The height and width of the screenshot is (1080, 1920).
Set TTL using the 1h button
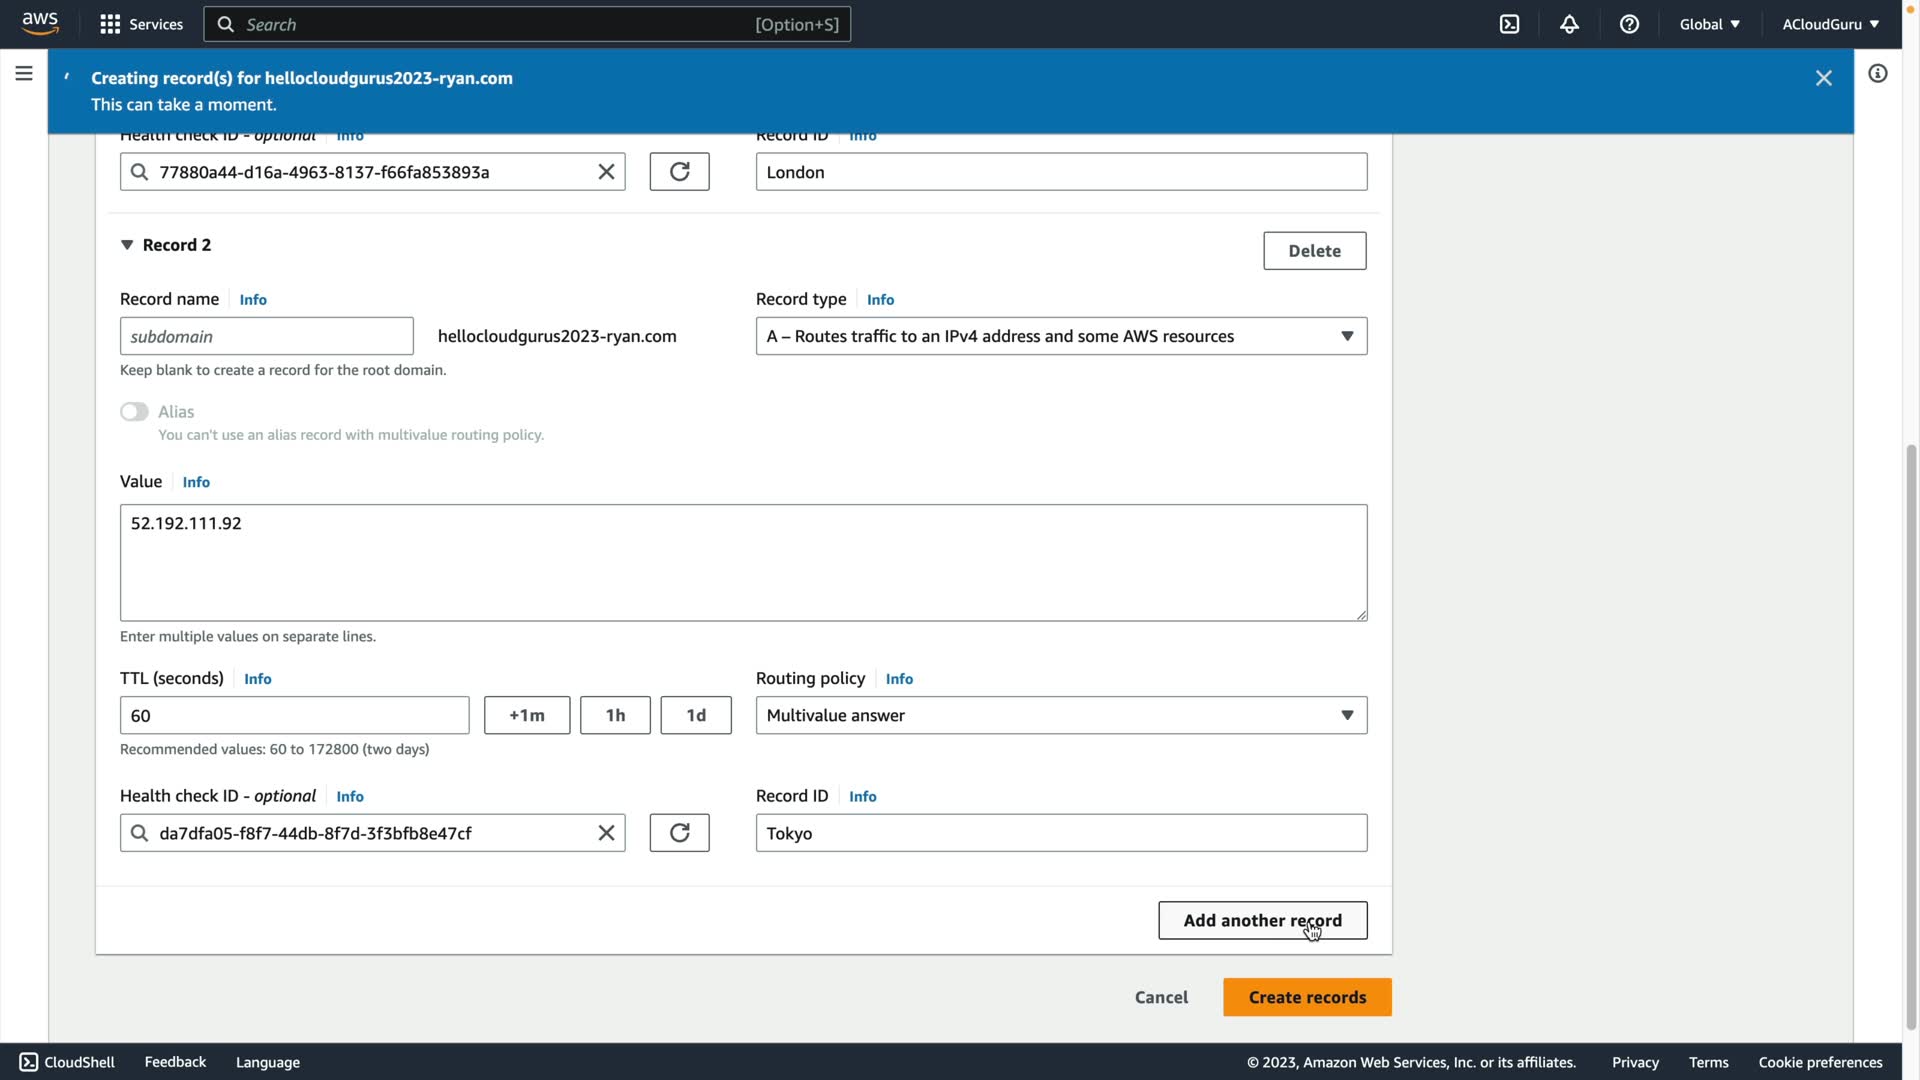[x=615, y=715]
